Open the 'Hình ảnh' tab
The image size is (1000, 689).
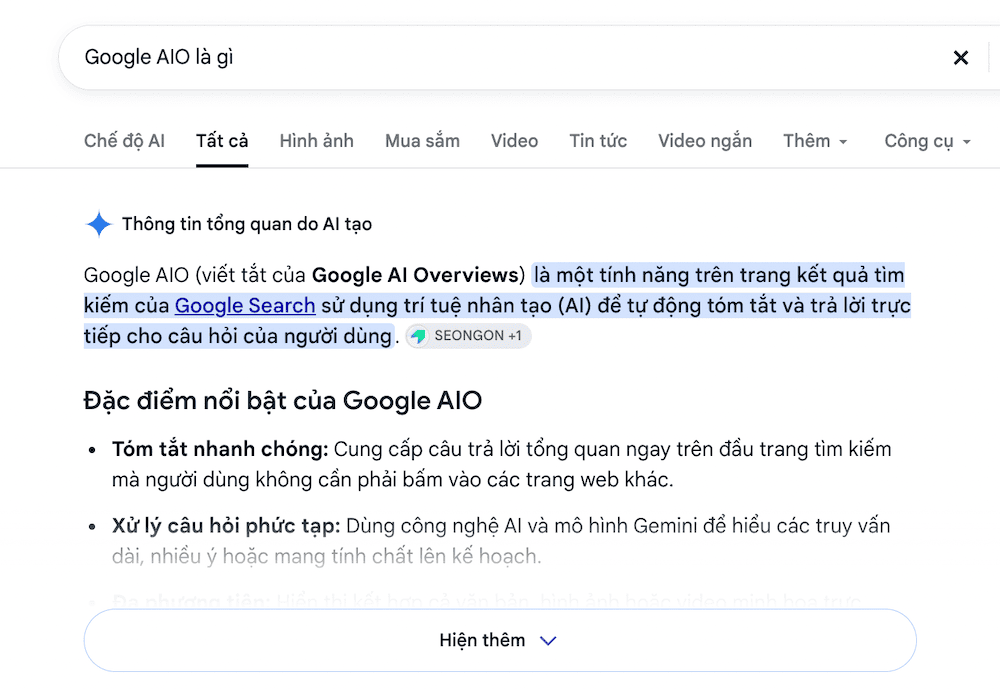316,140
